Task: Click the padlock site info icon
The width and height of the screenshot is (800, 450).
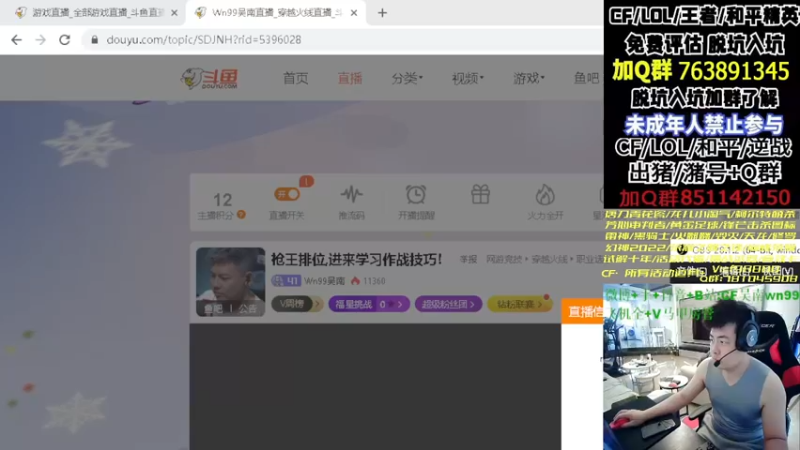Action: [x=94, y=40]
